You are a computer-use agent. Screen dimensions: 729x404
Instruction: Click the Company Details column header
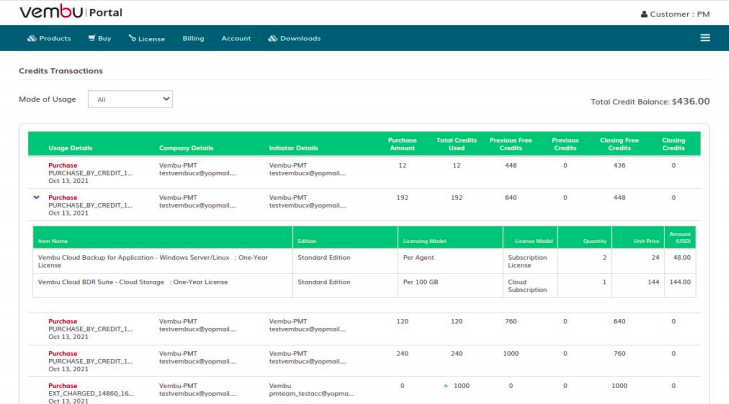(186, 148)
